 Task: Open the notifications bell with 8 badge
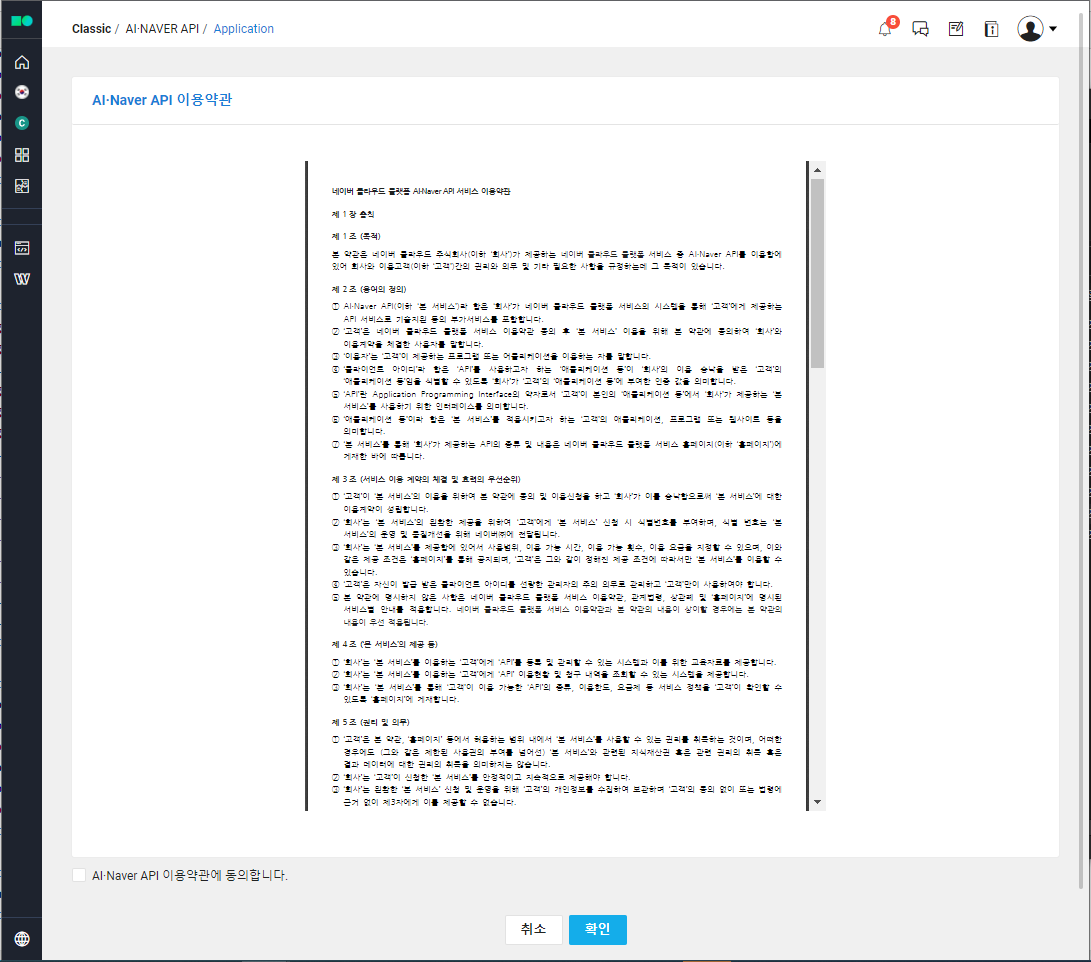(886, 27)
